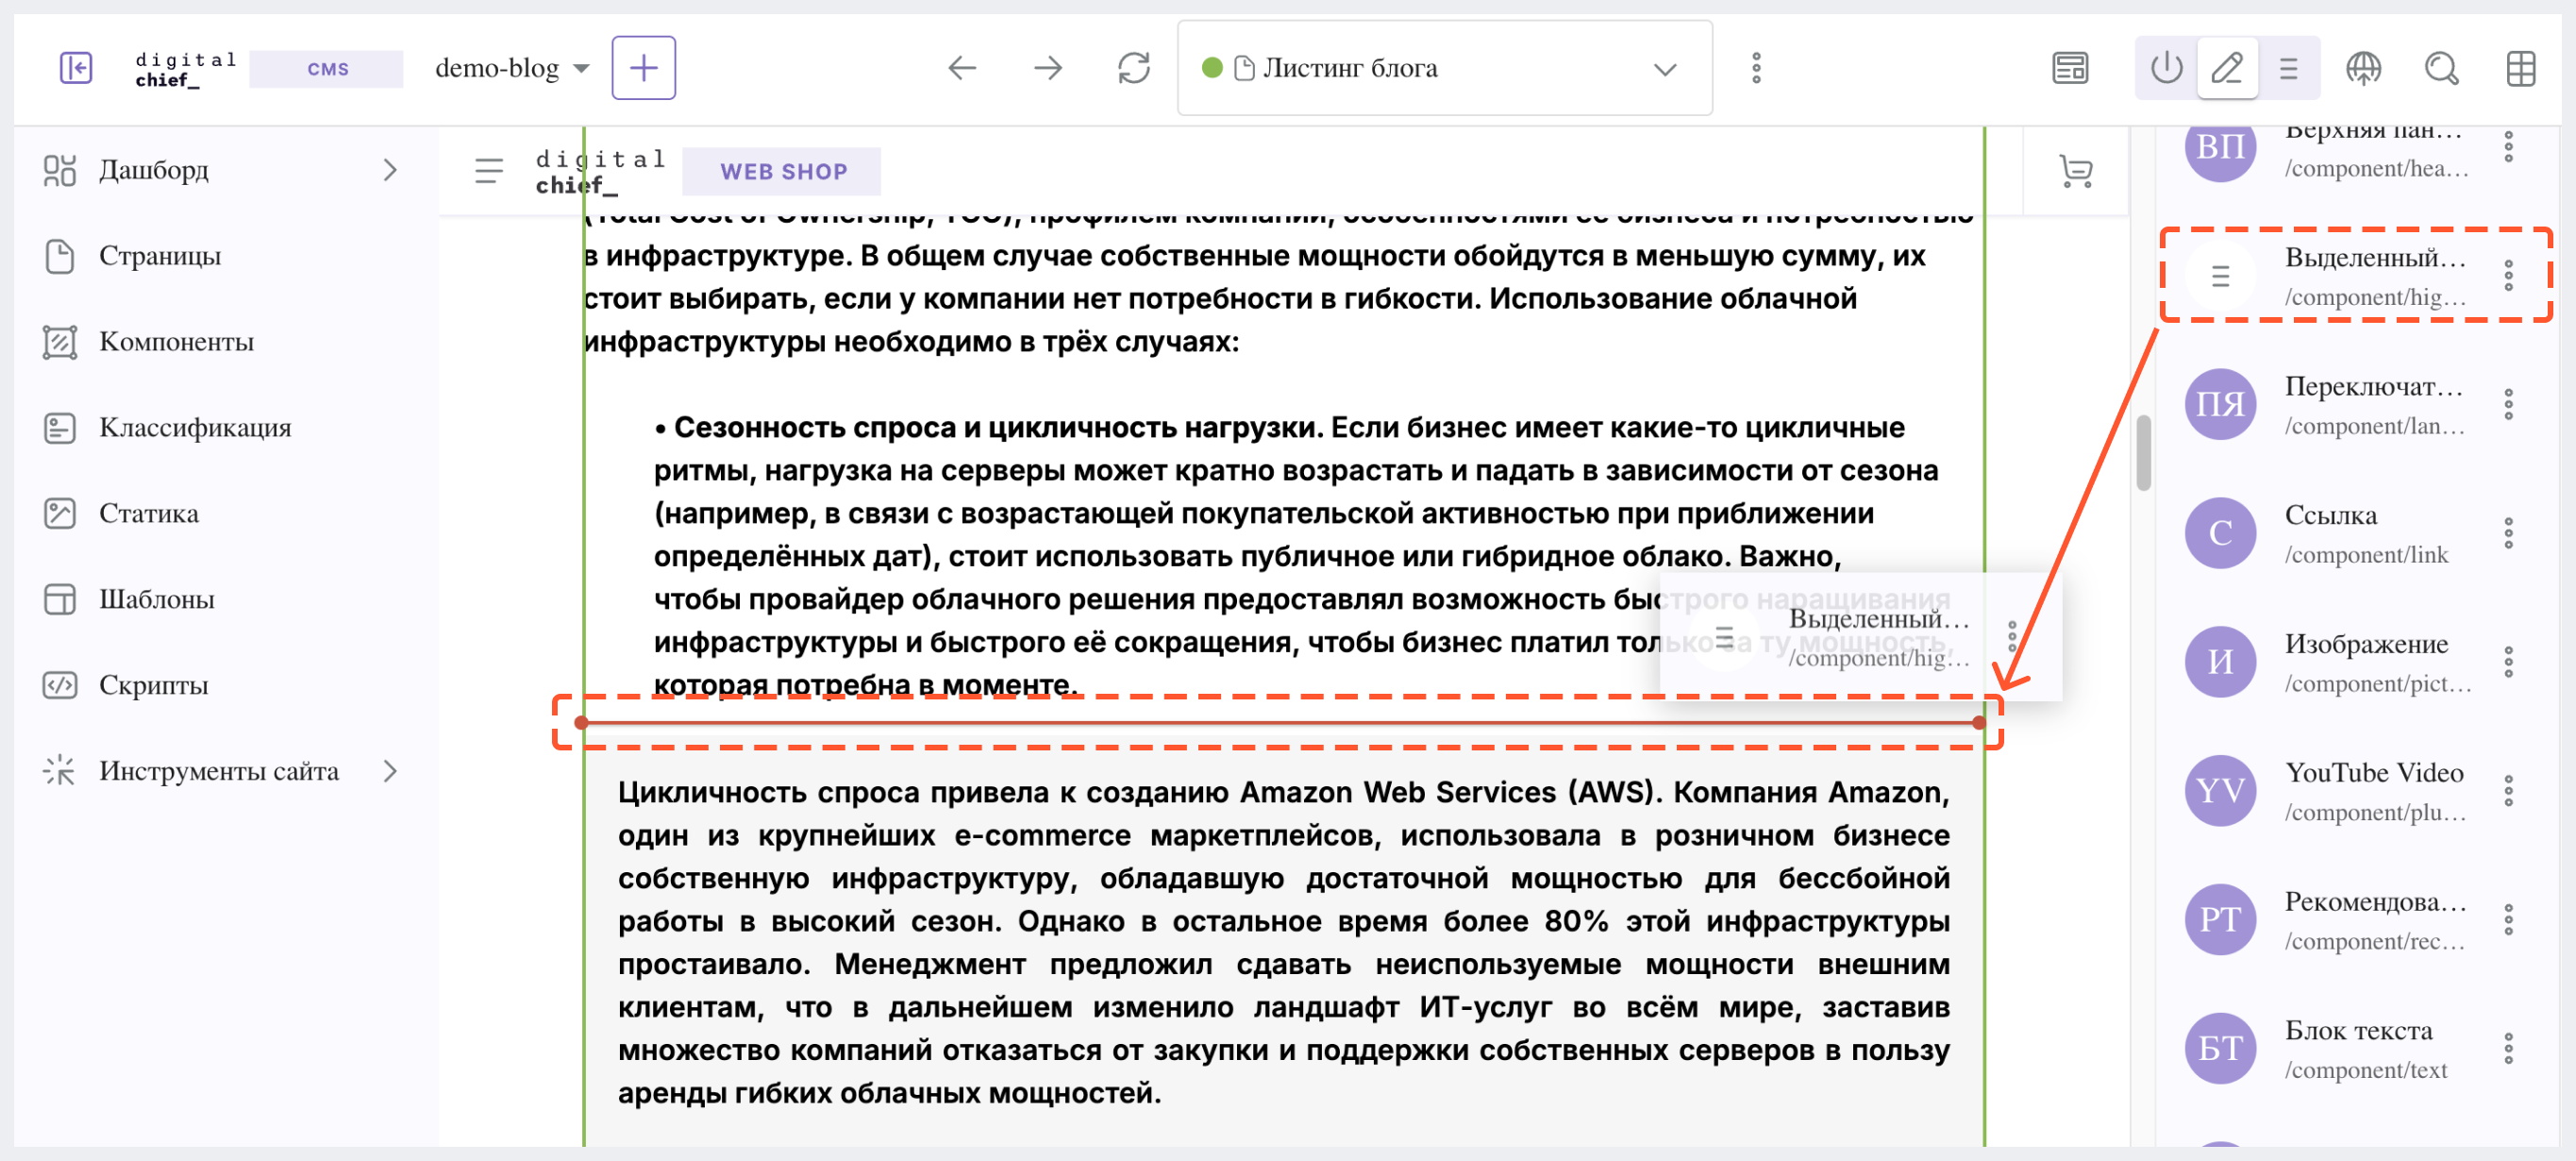
Task: Click the Дашборд sidebar icon
Action: (x=60, y=171)
